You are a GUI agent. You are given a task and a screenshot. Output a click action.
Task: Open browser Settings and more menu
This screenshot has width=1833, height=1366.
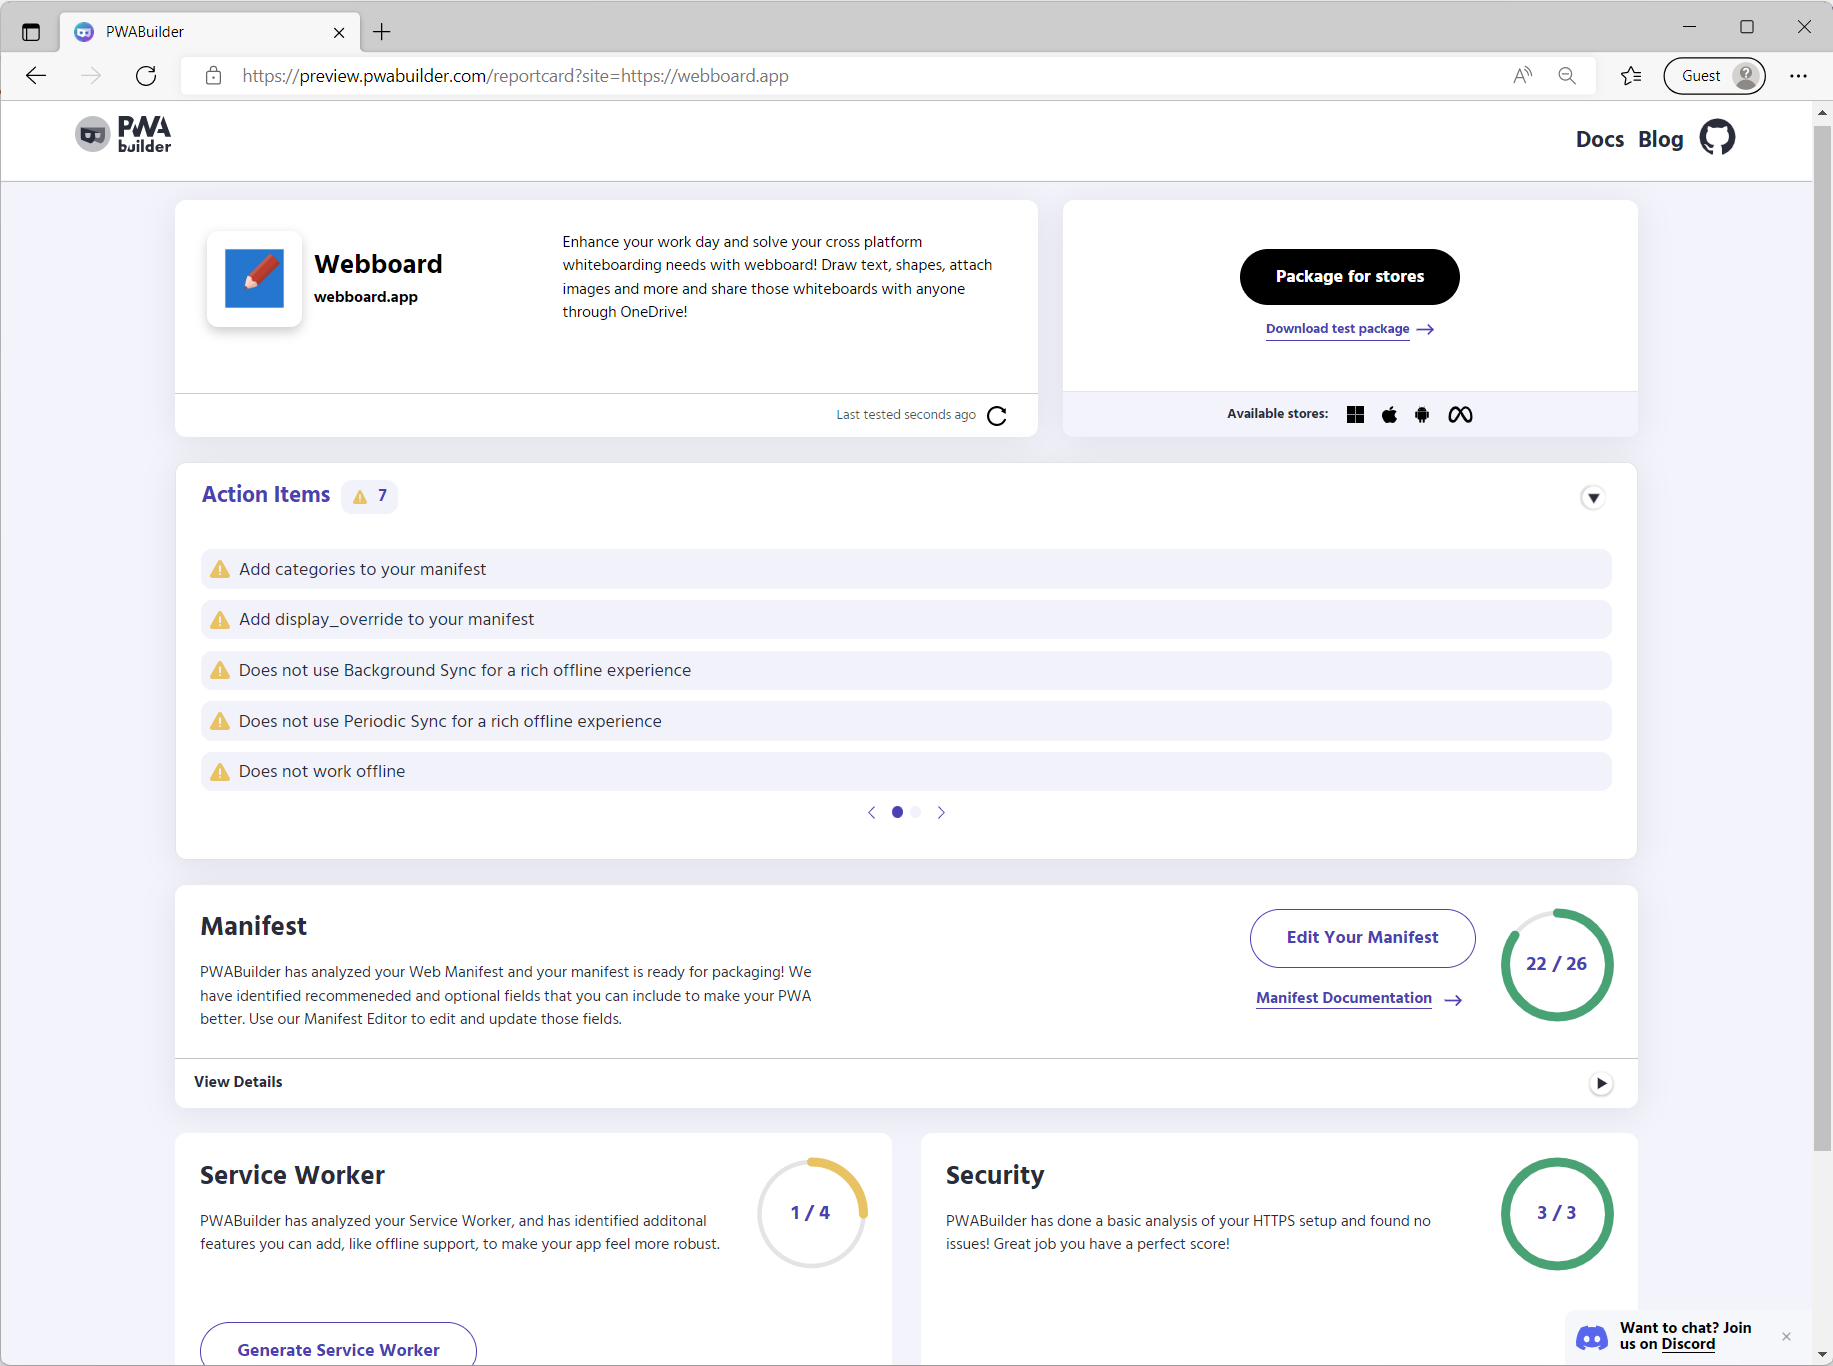point(1798,76)
